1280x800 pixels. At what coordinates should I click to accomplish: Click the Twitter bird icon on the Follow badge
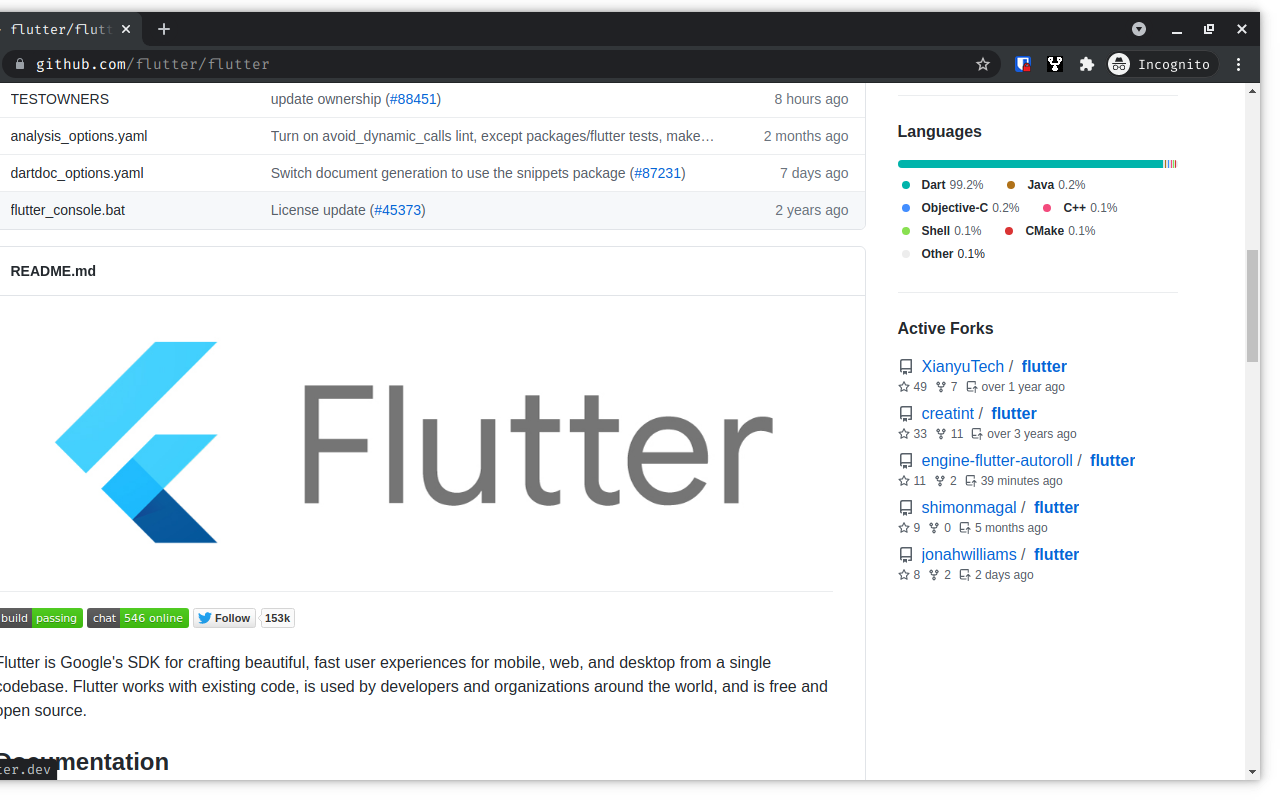point(205,618)
